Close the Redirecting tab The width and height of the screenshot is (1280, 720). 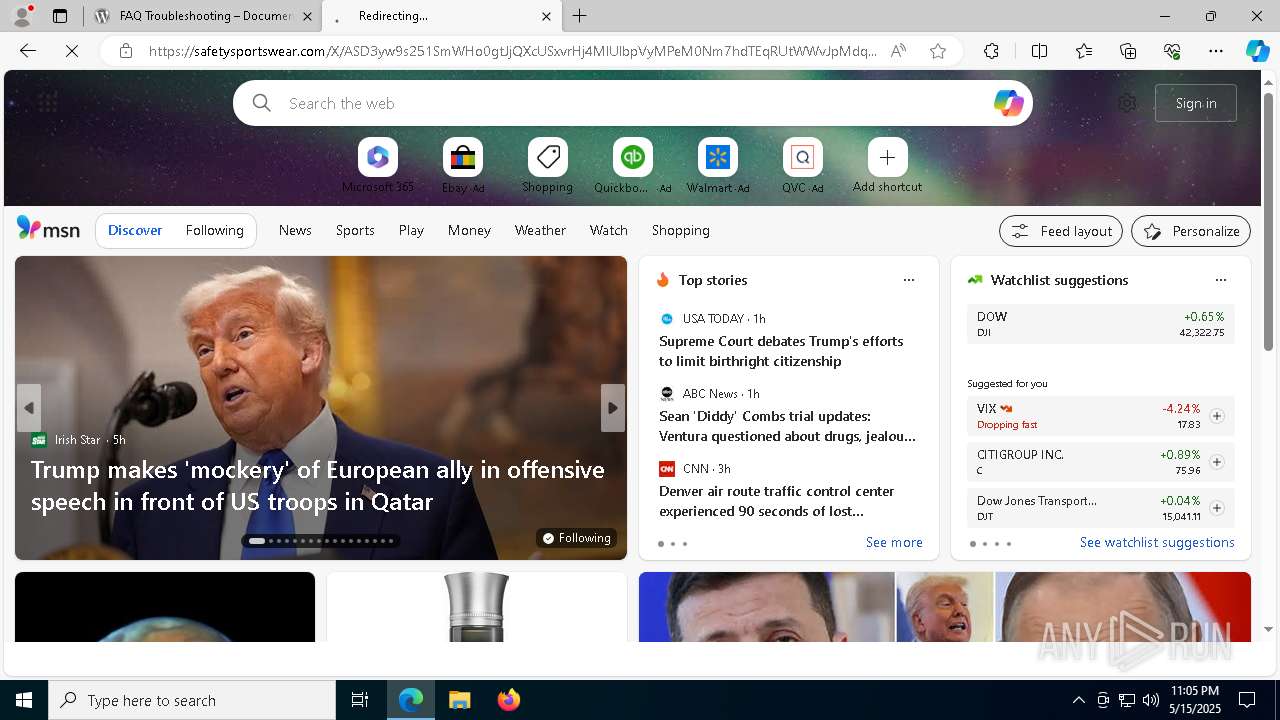click(x=546, y=16)
